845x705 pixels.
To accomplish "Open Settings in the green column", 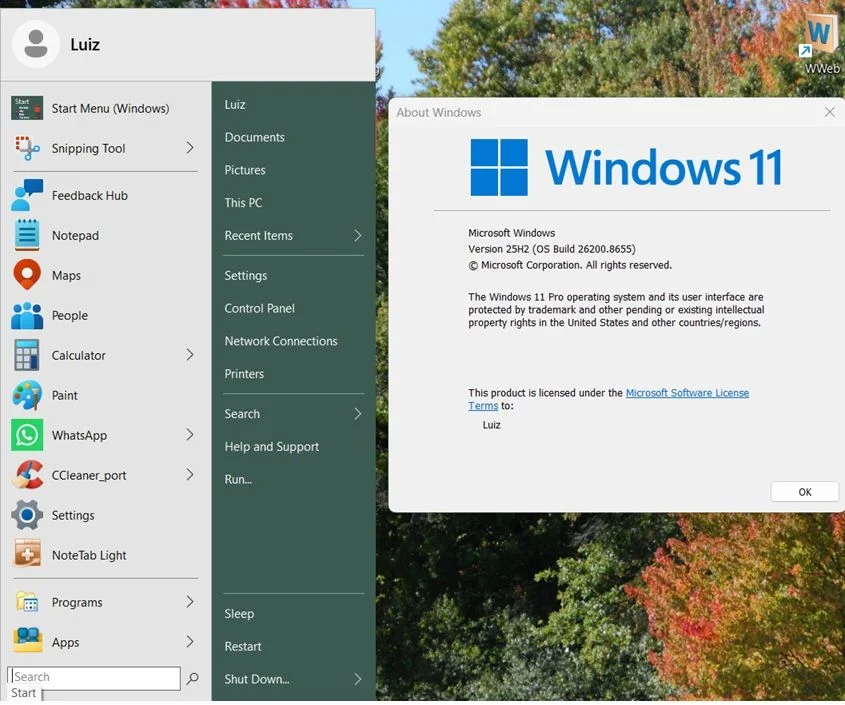I will tap(246, 275).
